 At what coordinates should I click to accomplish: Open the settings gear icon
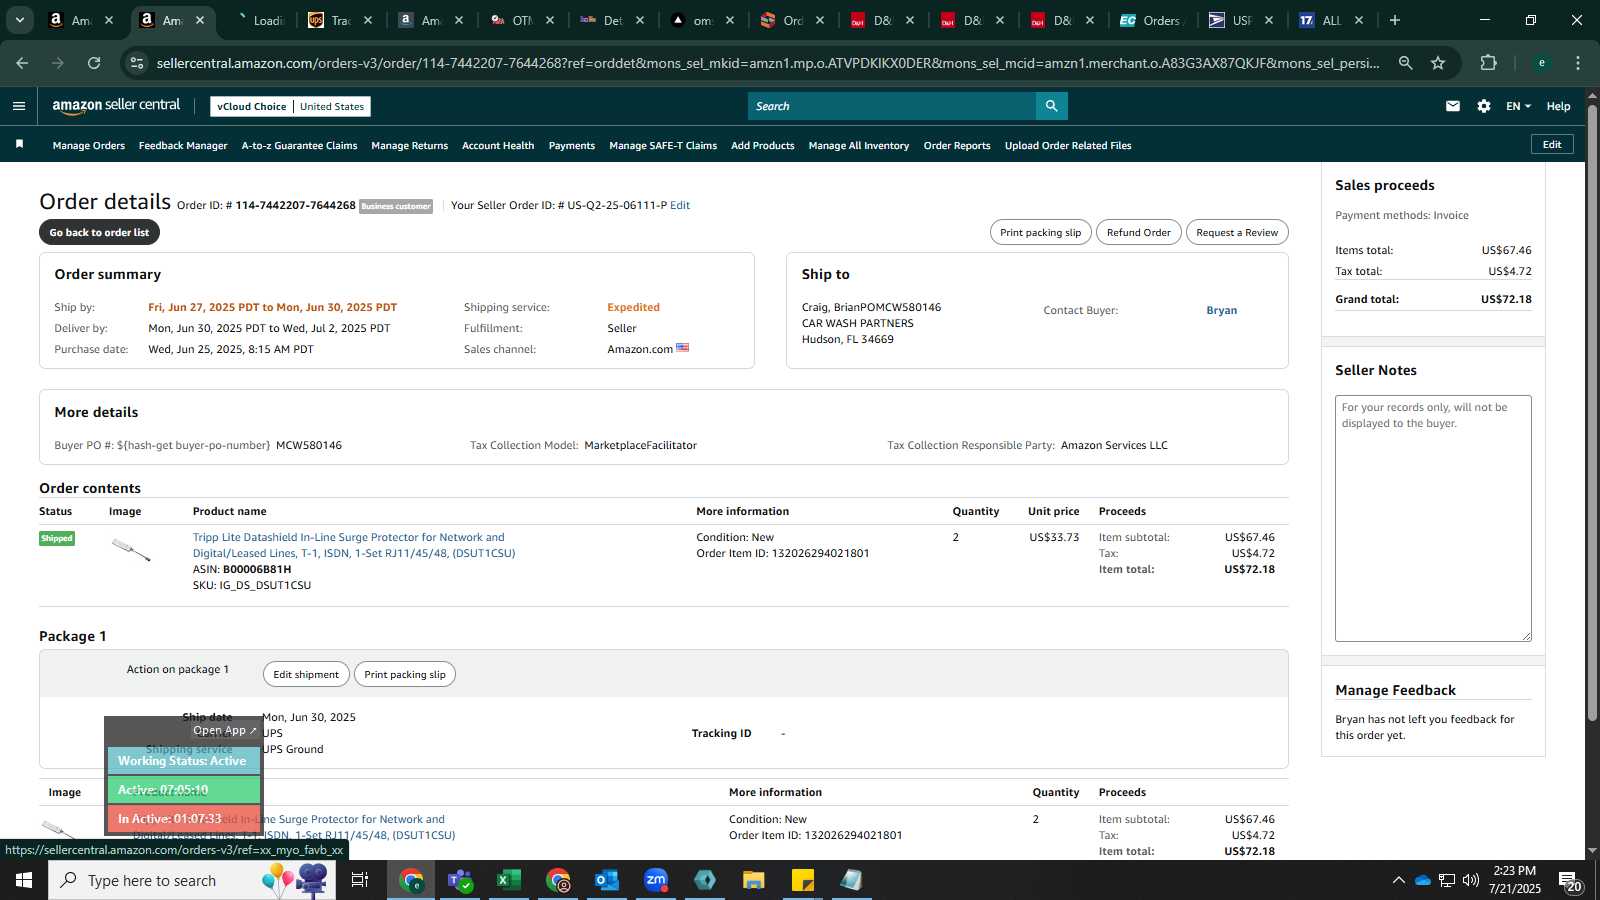(1484, 106)
